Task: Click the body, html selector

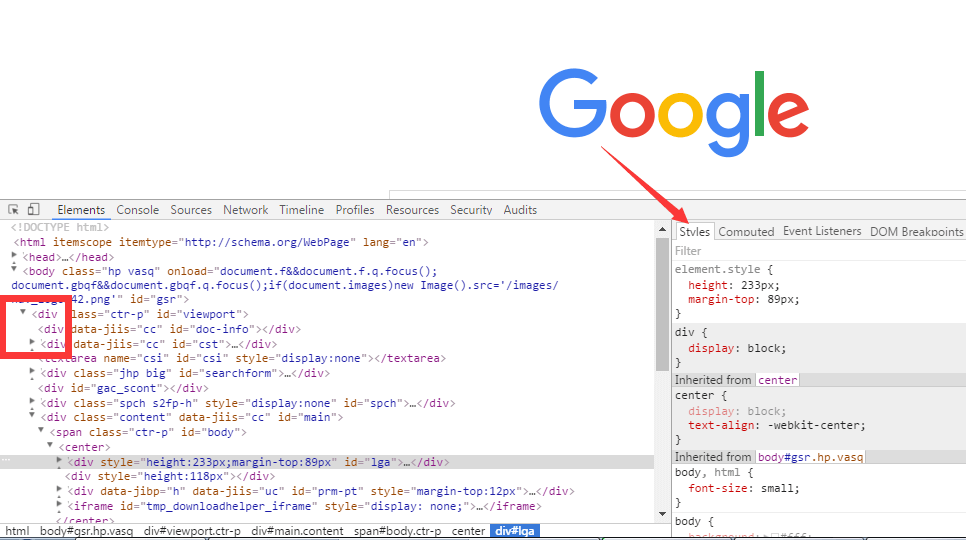Action: tap(707, 472)
